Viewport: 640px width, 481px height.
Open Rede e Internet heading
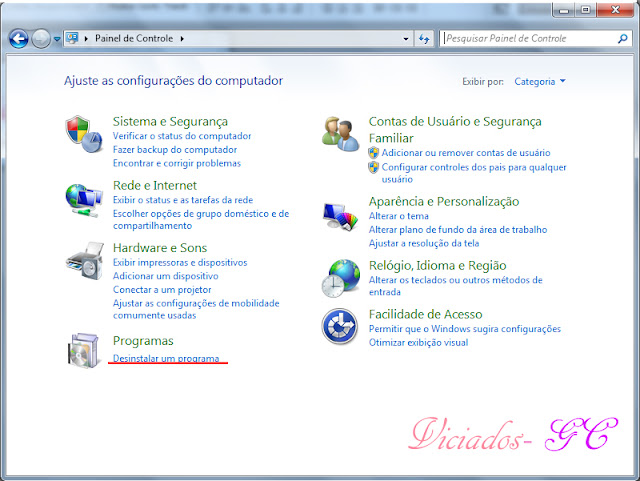(155, 186)
